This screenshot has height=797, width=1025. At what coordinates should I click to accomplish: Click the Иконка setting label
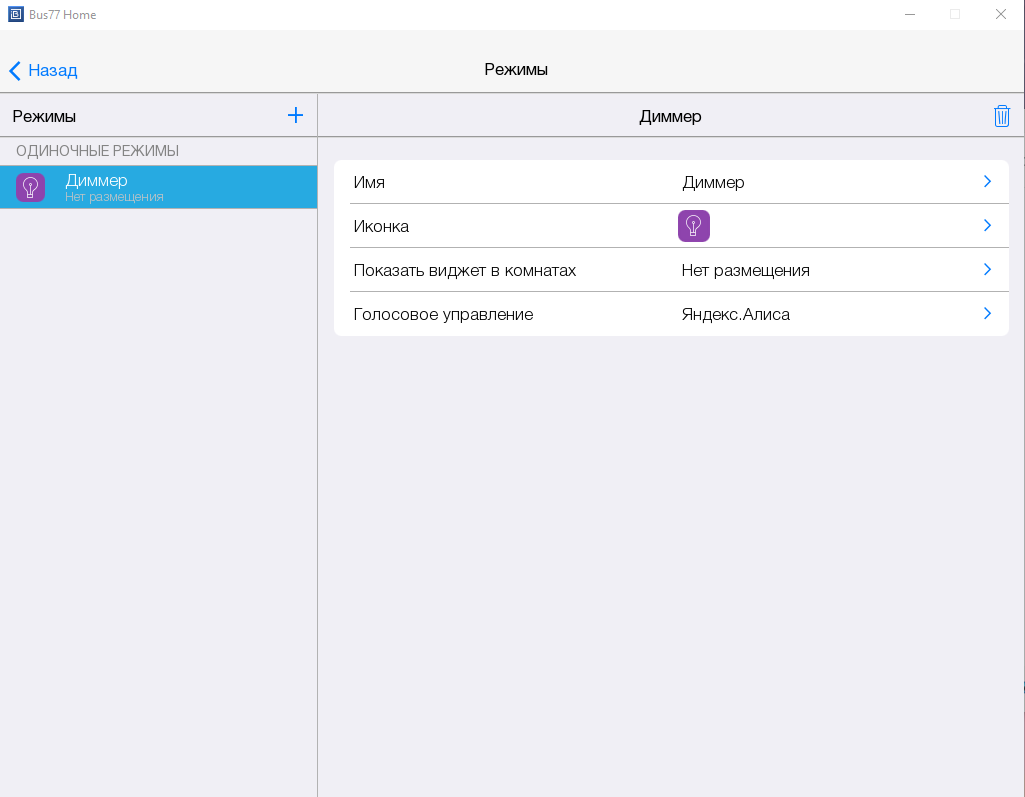point(381,226)
